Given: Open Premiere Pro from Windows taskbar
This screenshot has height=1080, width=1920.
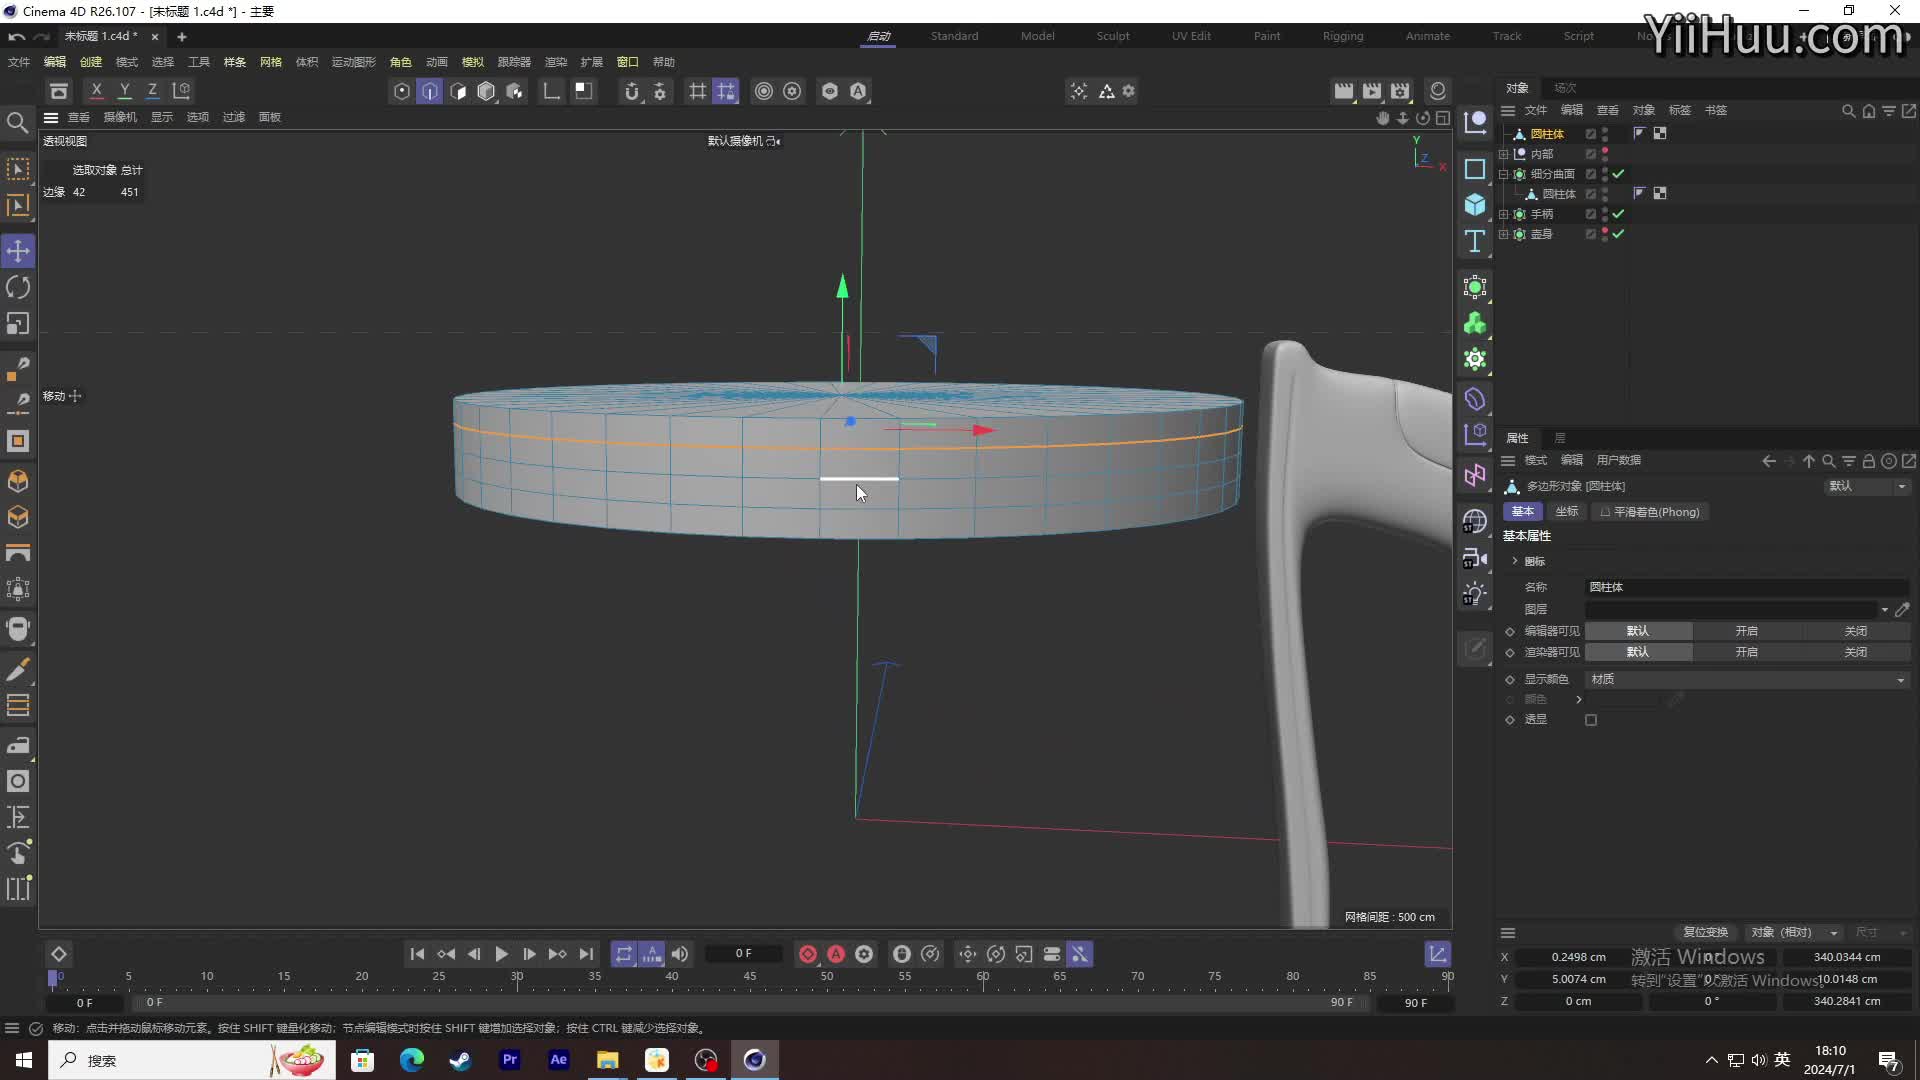Looking at the screenshot, I should 510,1060.
